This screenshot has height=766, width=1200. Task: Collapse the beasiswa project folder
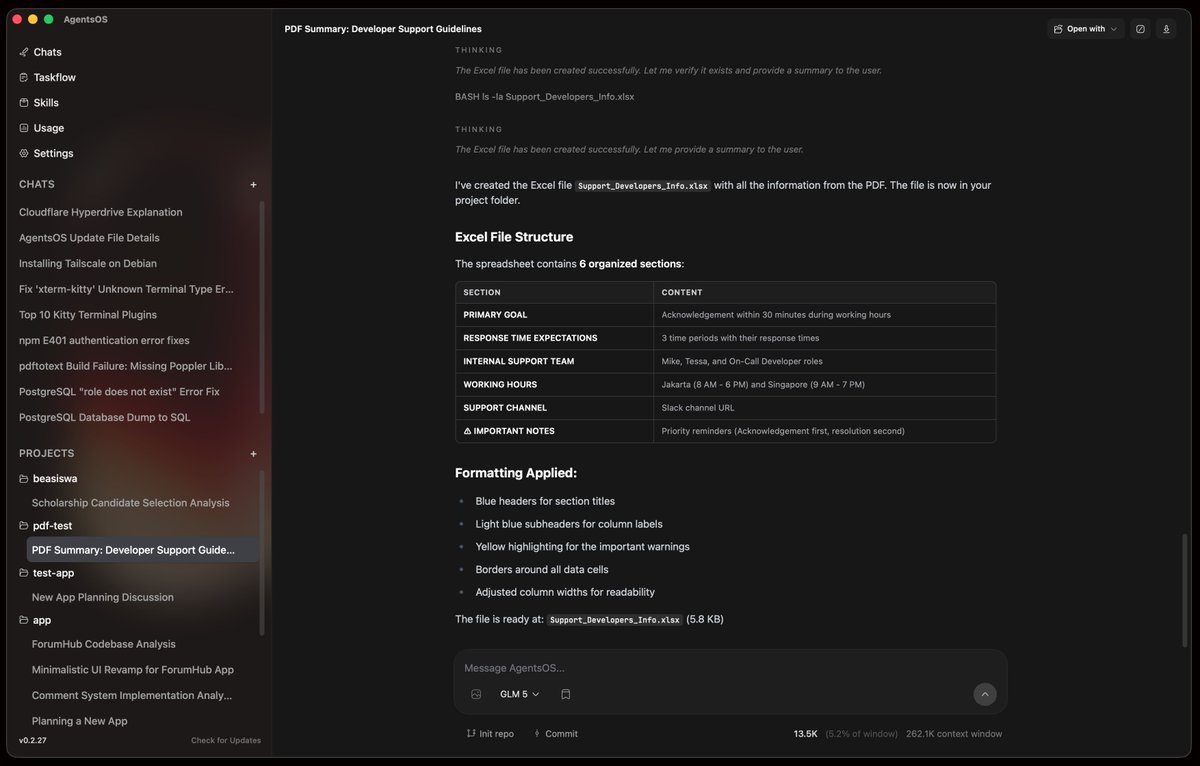pos(48,479)
